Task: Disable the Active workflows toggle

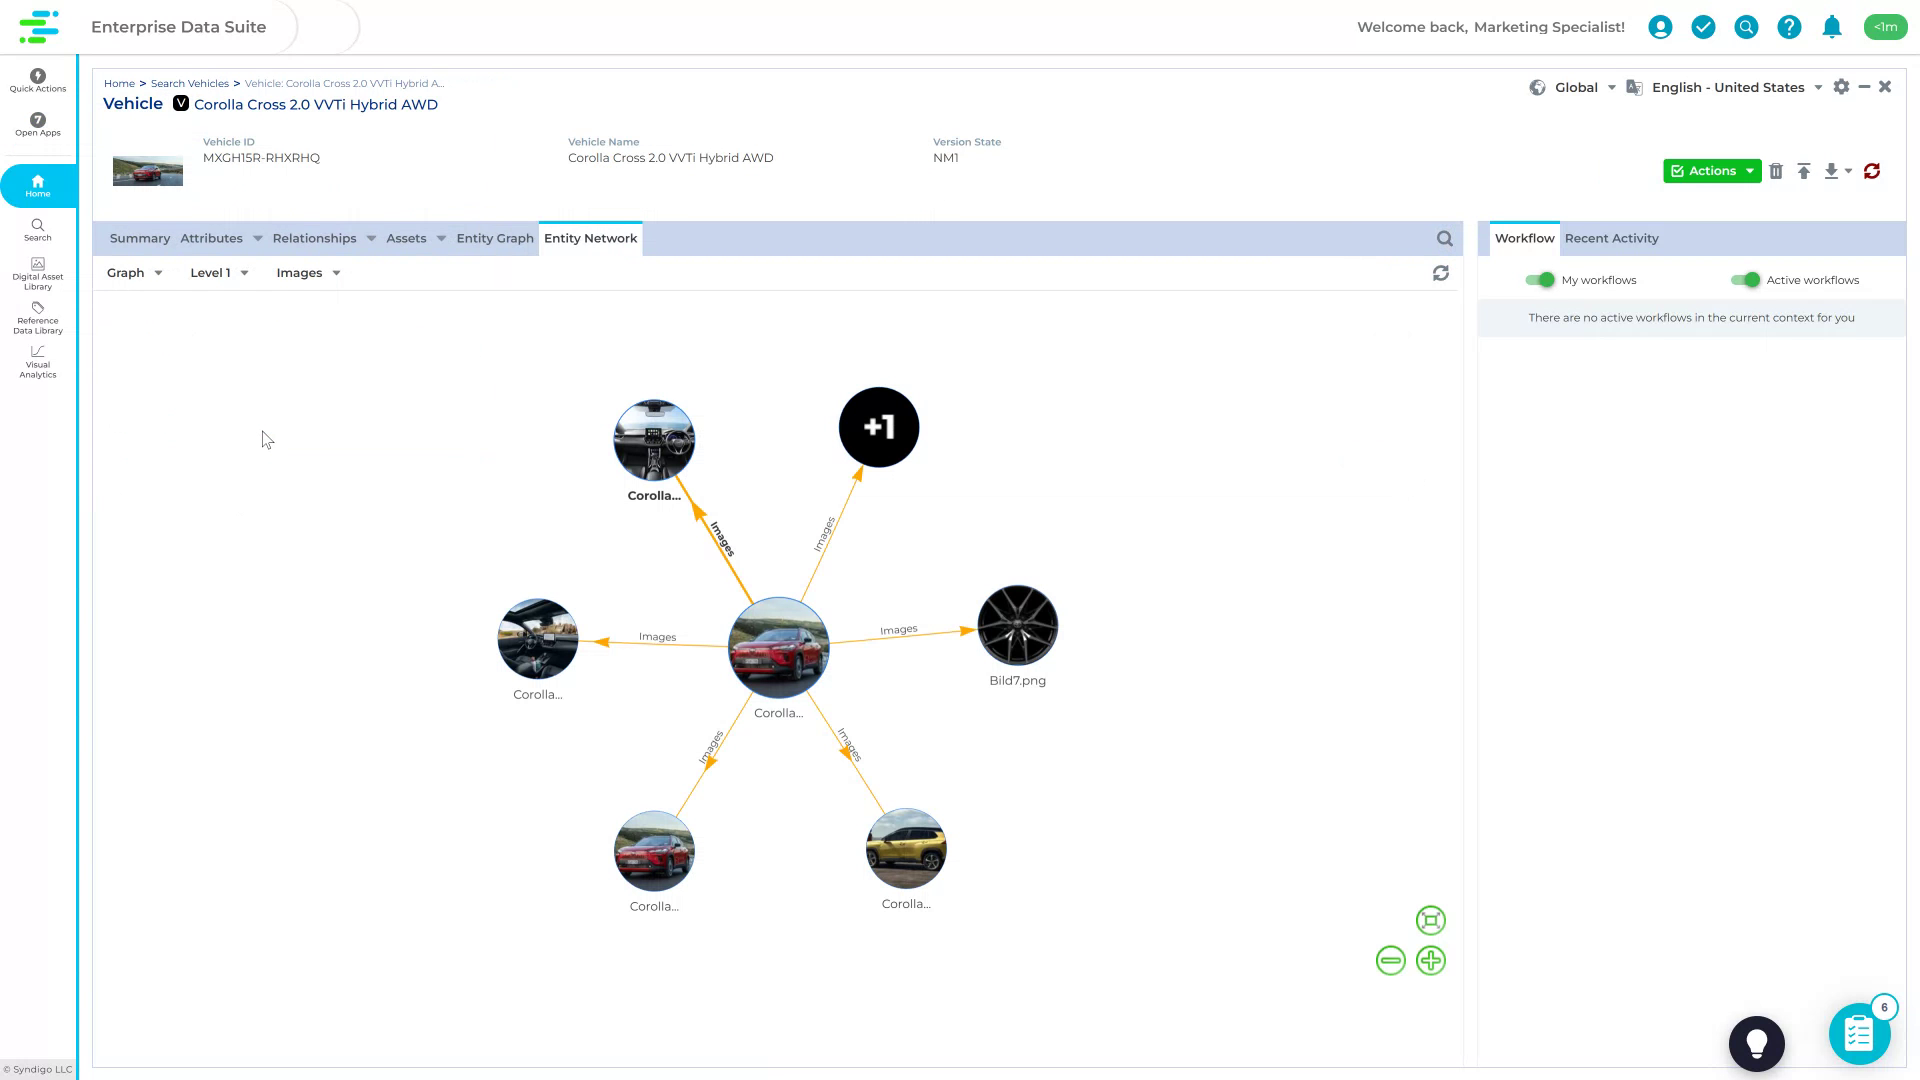Action: tap(1747, 280)
